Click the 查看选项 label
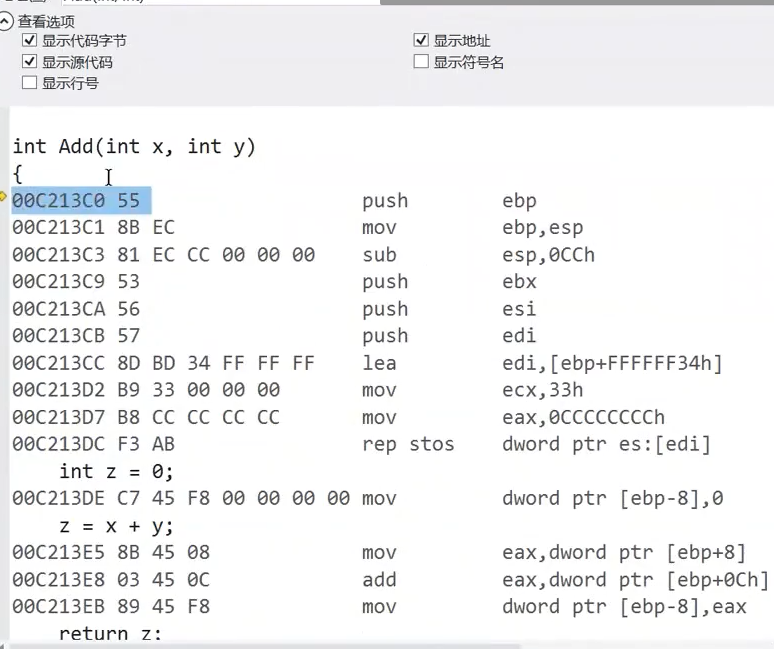774x649 pixels. (46, 21)
